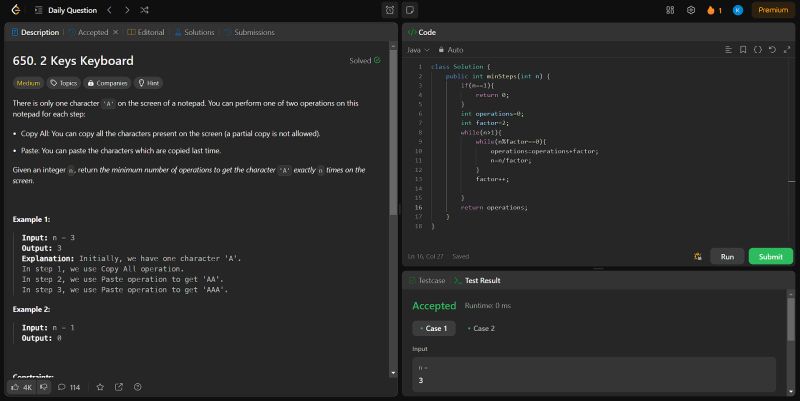Bookmark the code with bookmark icon
Viewport: 800px width, 401px height.
pyautogui.click(x=743, y=49)
